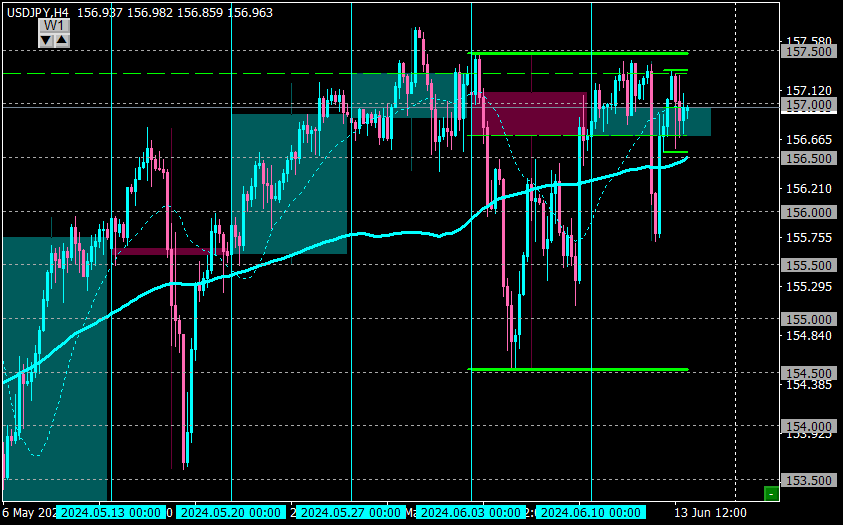Viewport: 843px width, 525px height.
Task: Click the up arrow under W1
Action: click(62, 40)
